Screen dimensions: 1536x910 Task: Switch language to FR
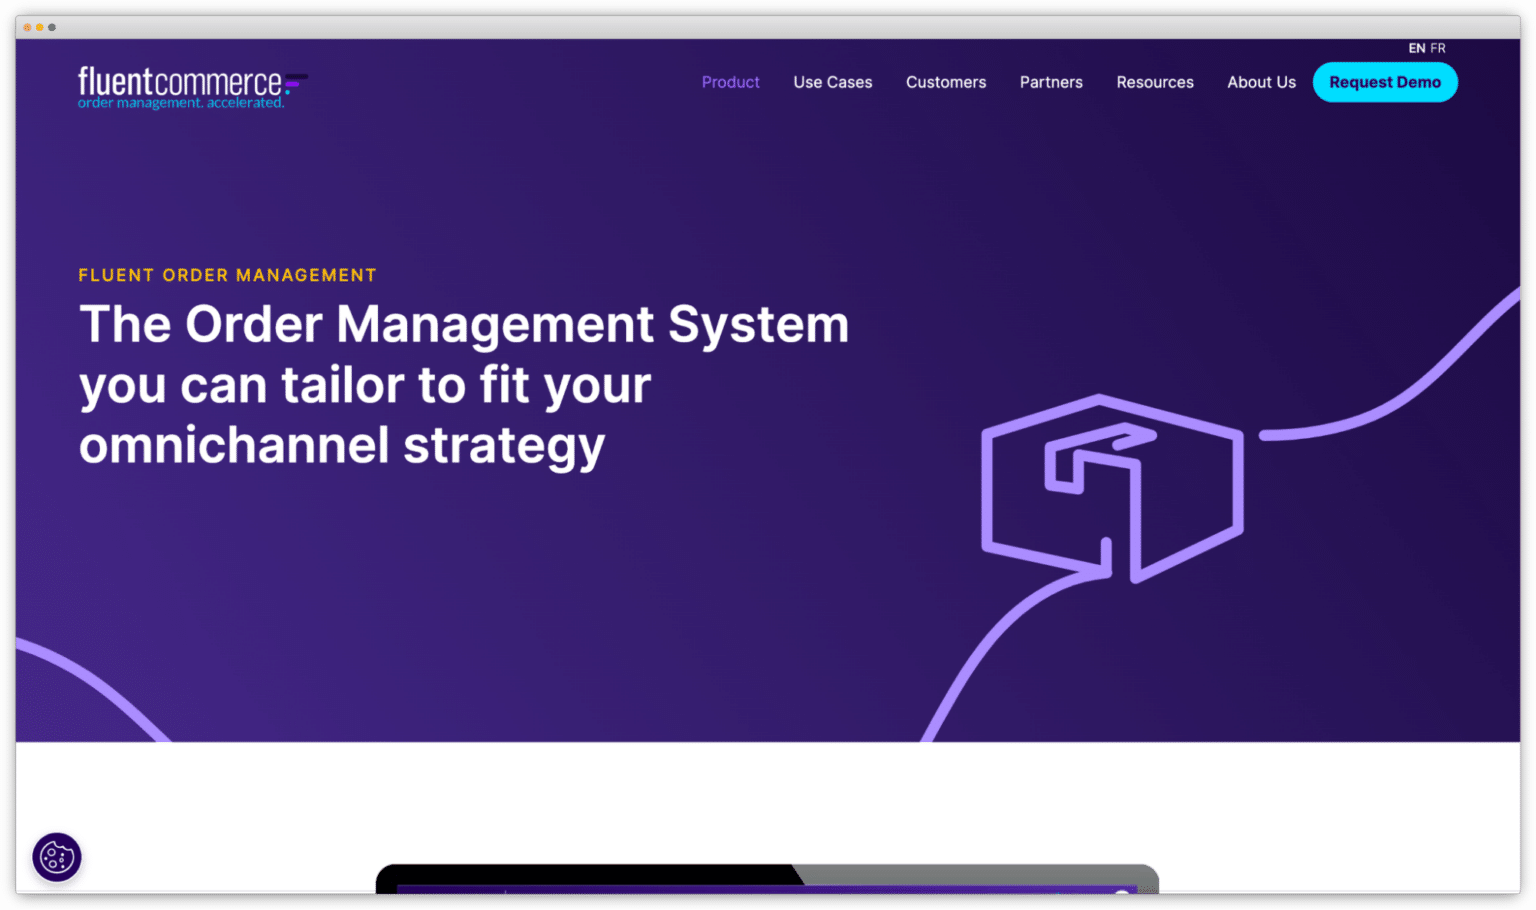click(x=1438, y=47)
